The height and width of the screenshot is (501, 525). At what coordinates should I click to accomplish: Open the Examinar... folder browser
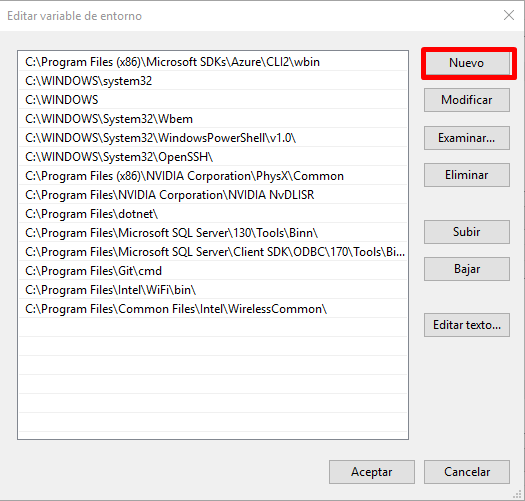[467, 138]
